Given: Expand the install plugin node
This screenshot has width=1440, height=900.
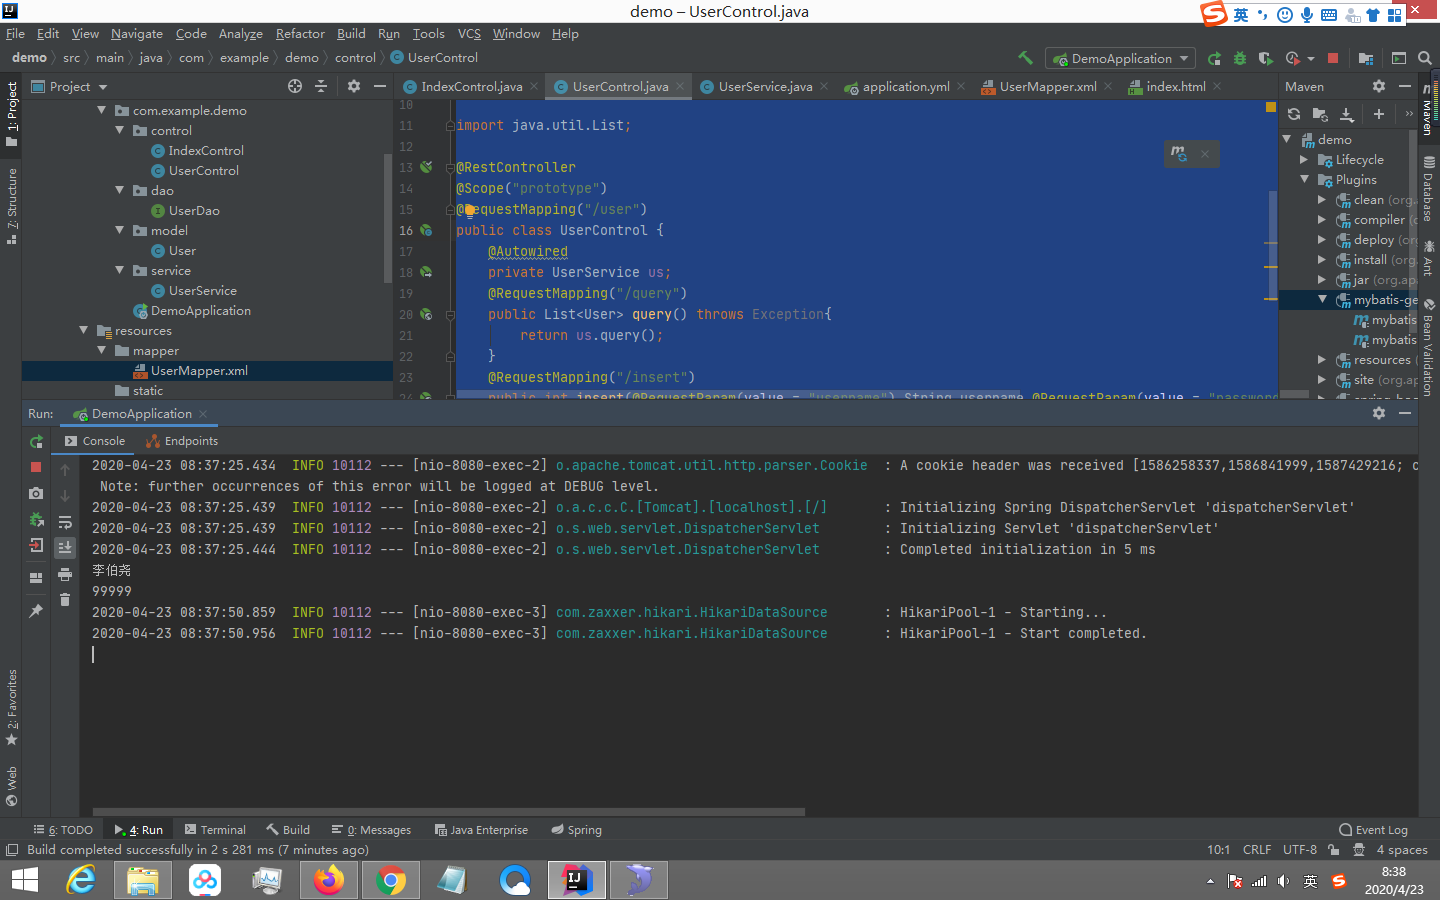Looking at the screenshot, I should (x=1322, y=259).
